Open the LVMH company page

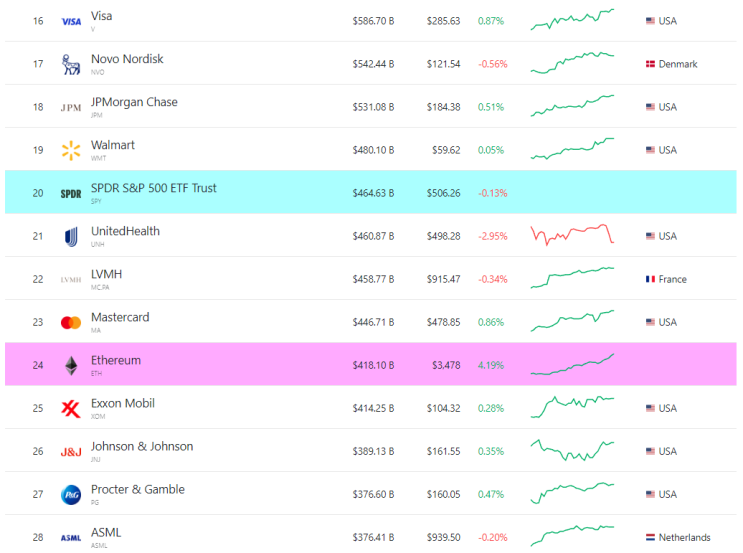coord(106,274)
